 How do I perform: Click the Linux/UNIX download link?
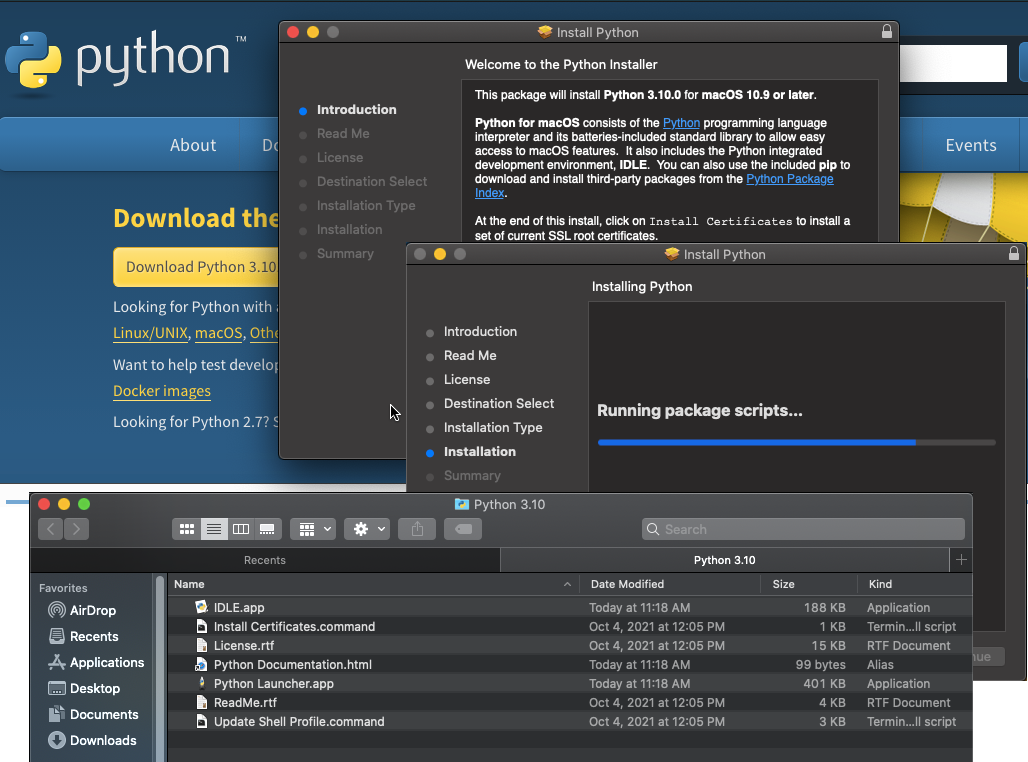coord(150,333)
